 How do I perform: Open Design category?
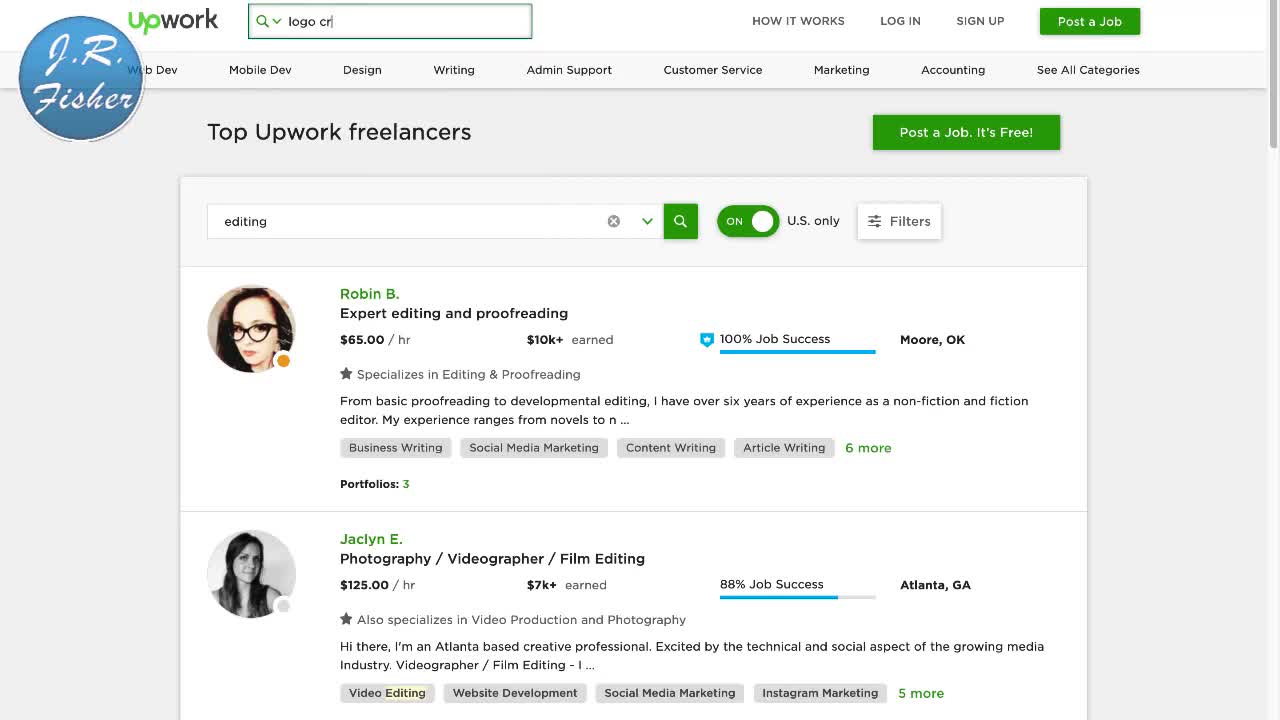point(362,70)
